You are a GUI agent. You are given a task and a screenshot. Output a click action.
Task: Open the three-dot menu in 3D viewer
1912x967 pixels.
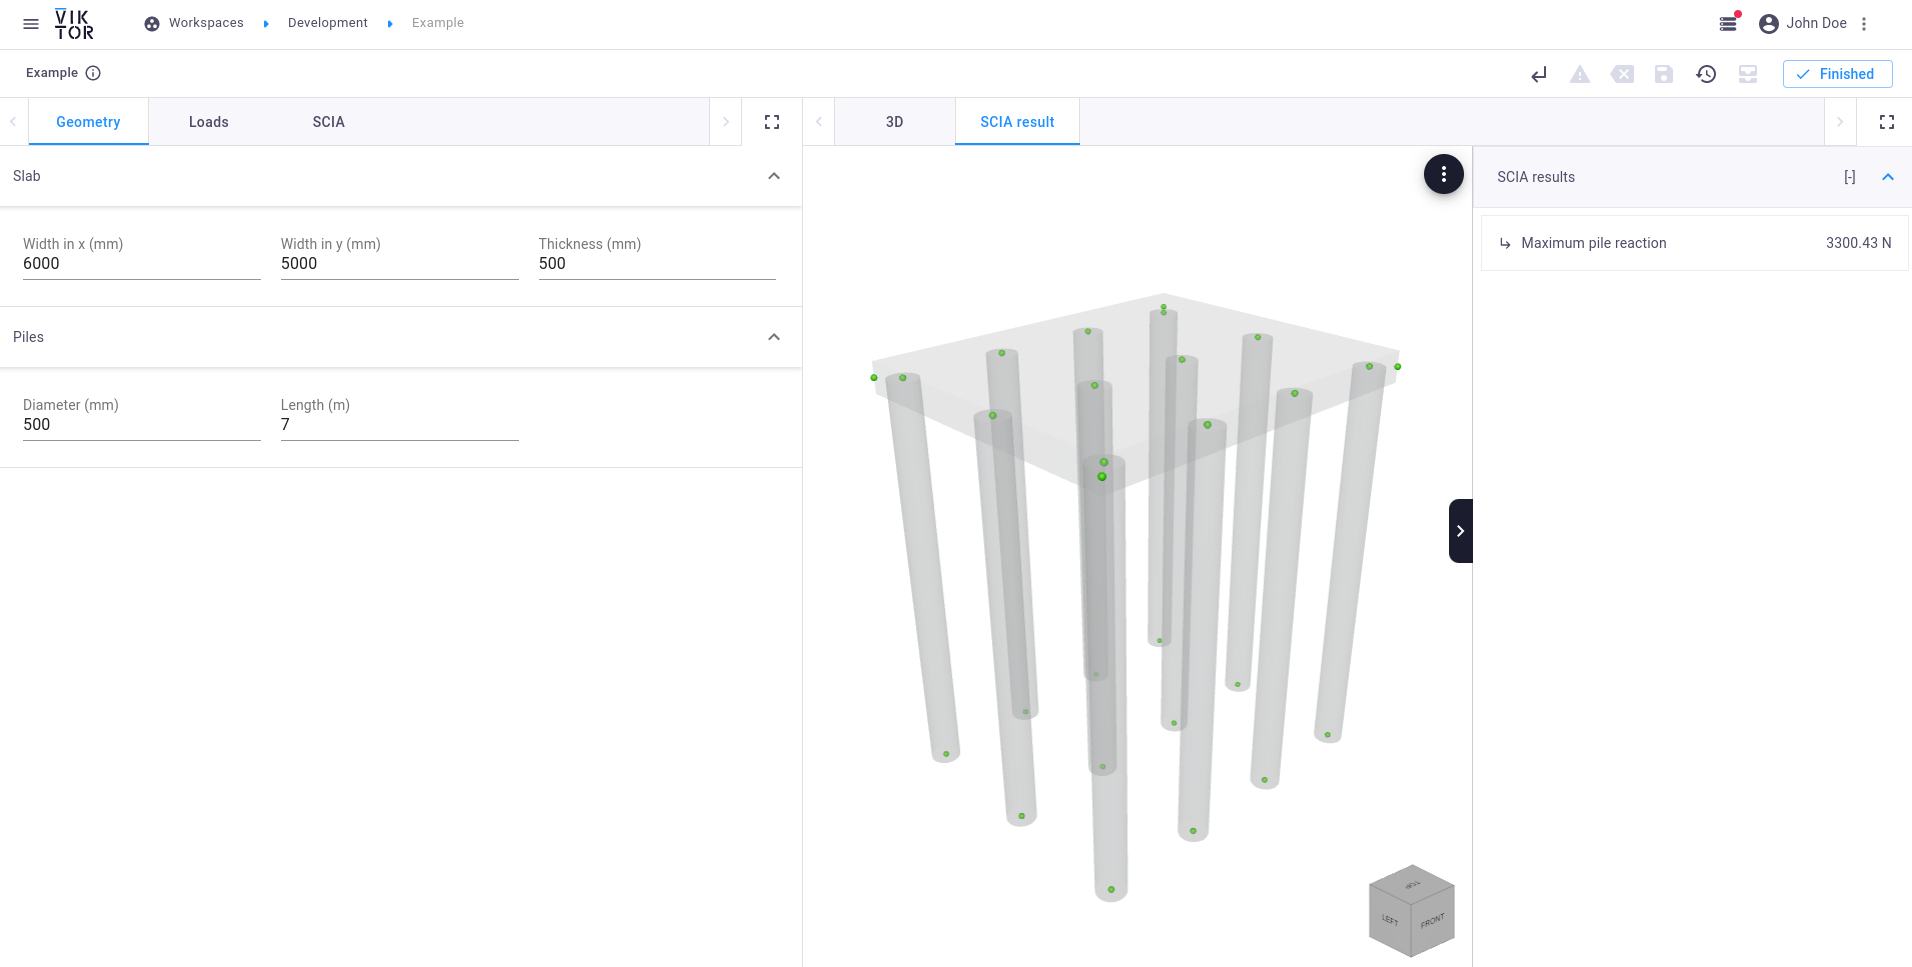pos(1443,175)
